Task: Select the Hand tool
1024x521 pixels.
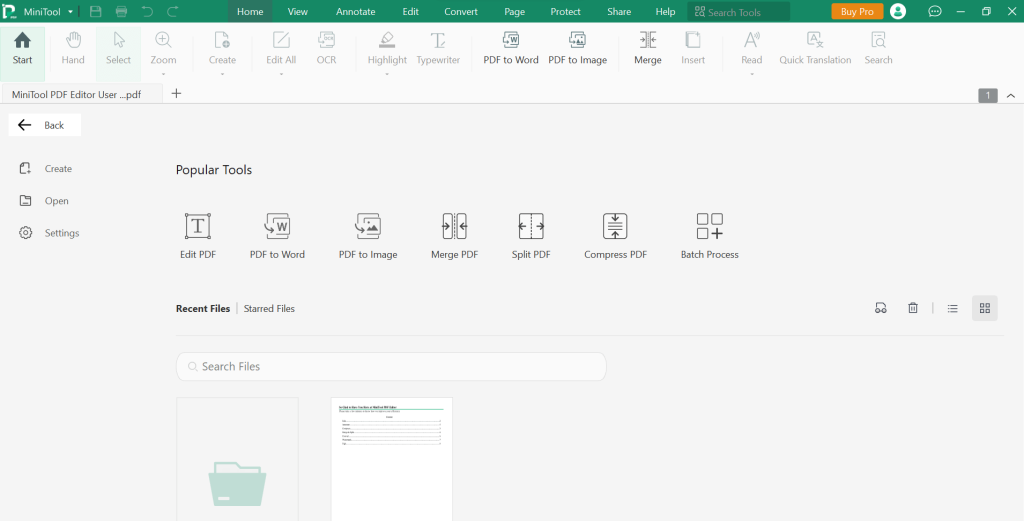Action: [x=73, y=49]
